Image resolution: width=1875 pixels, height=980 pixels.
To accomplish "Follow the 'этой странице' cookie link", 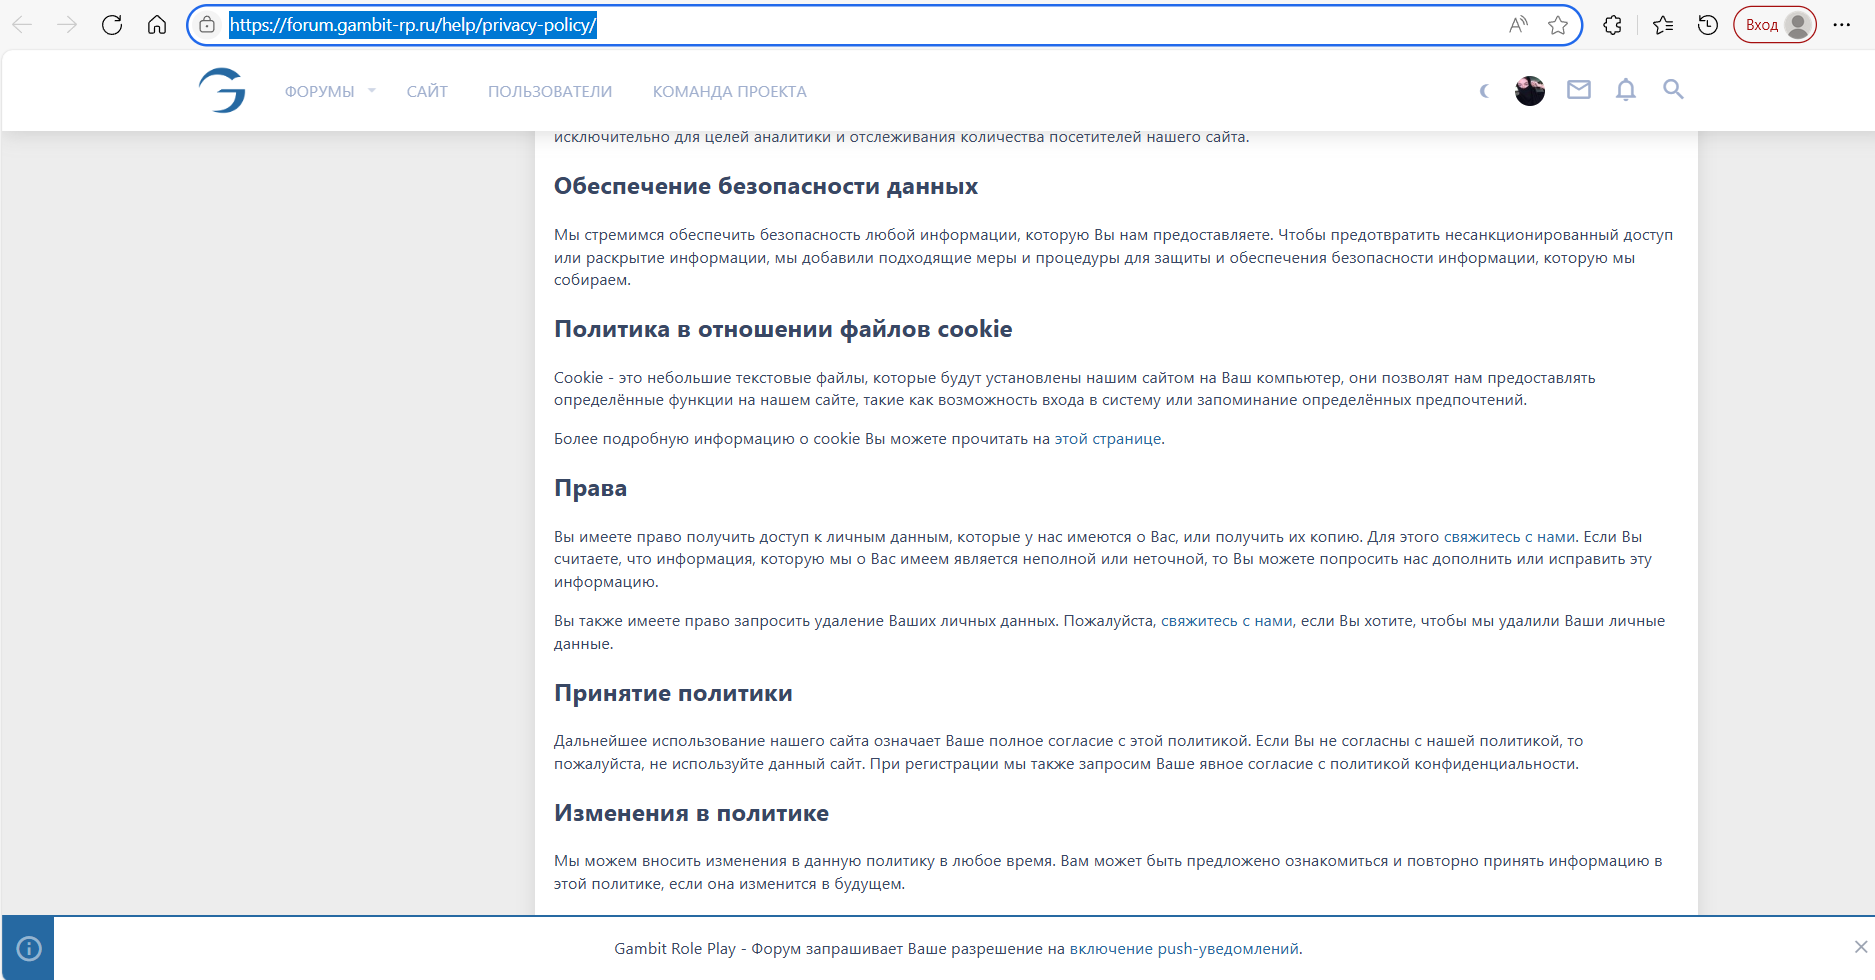I will (1108, 439).
